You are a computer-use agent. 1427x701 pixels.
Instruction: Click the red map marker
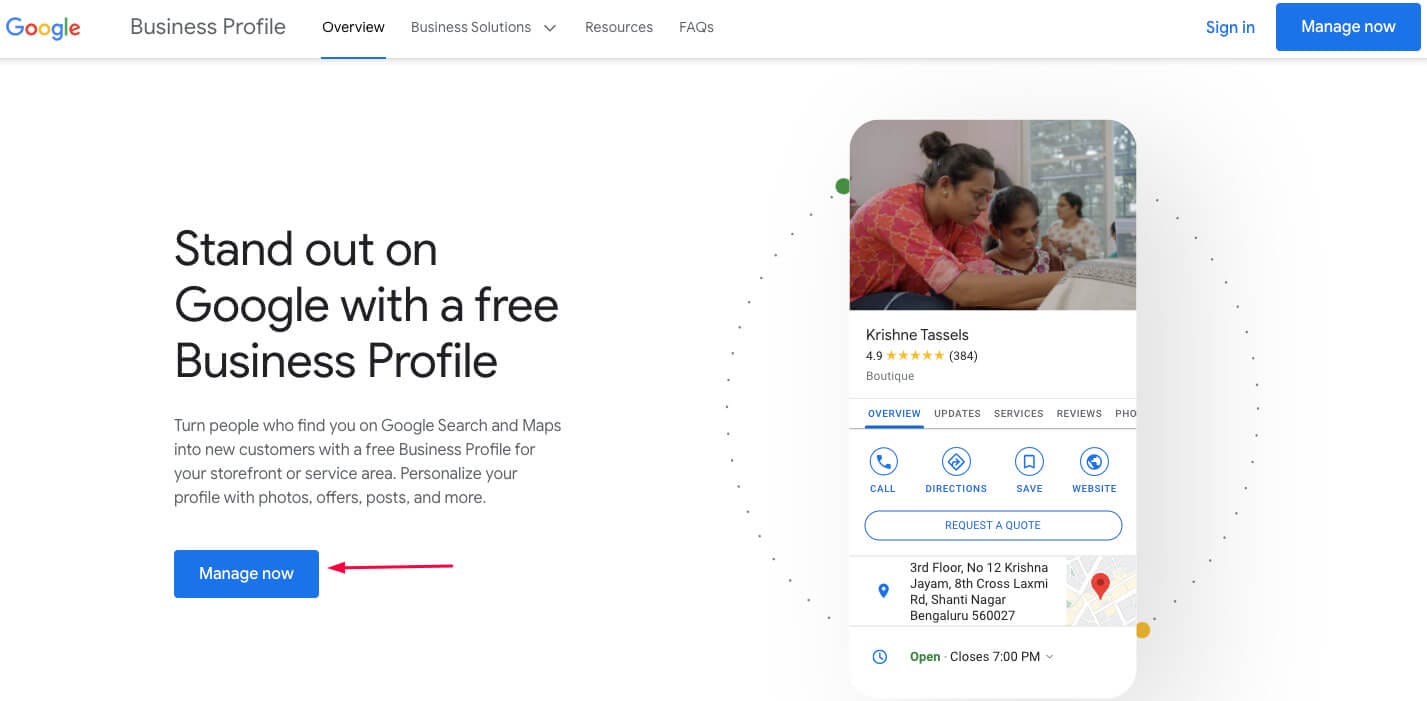tap(1100, 586)
